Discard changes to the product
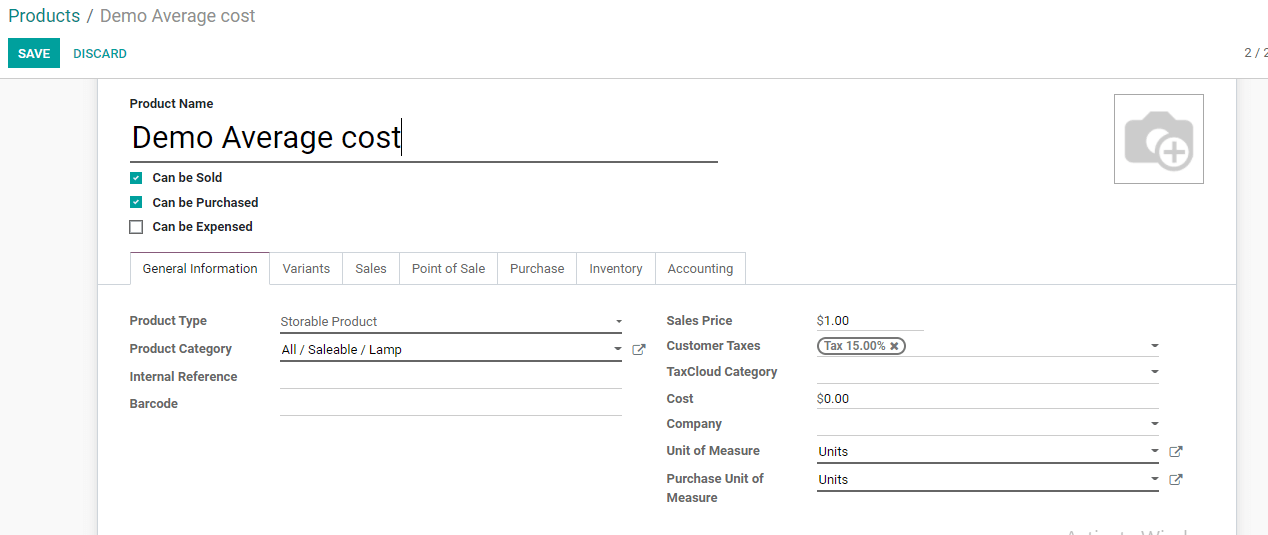The width and height of the screenshot is (1268, 535). (x=100, y=54)
